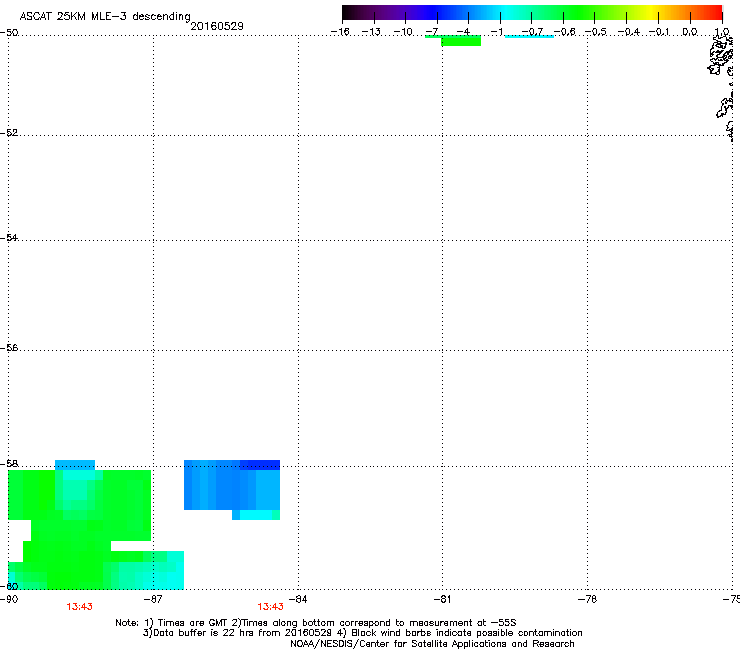The width and height of the screenshot is (740, 650).
Task: Click the 13:43 time nearest -84 longitude
Action: tap(270, 607)
